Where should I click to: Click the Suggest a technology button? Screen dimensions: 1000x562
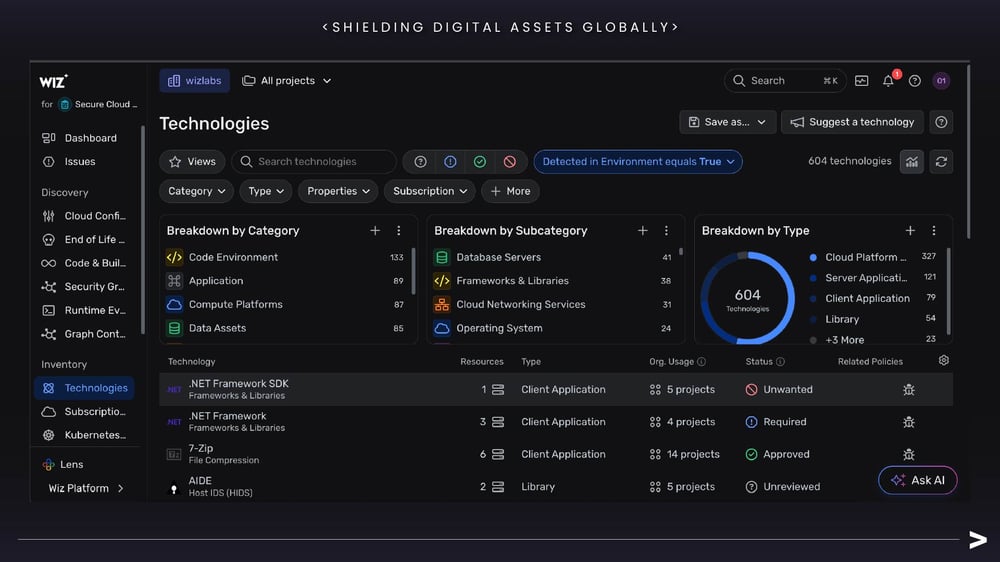[852, 122]
